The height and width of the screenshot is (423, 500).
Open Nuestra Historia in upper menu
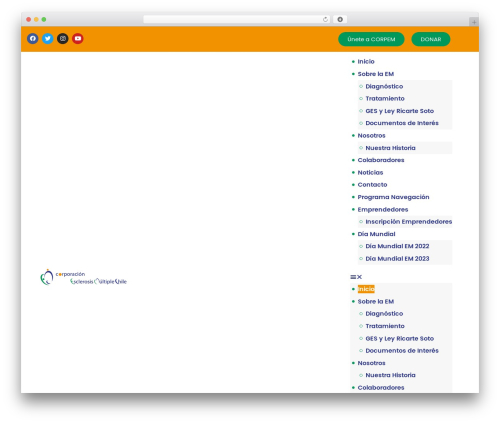(390, 148)
